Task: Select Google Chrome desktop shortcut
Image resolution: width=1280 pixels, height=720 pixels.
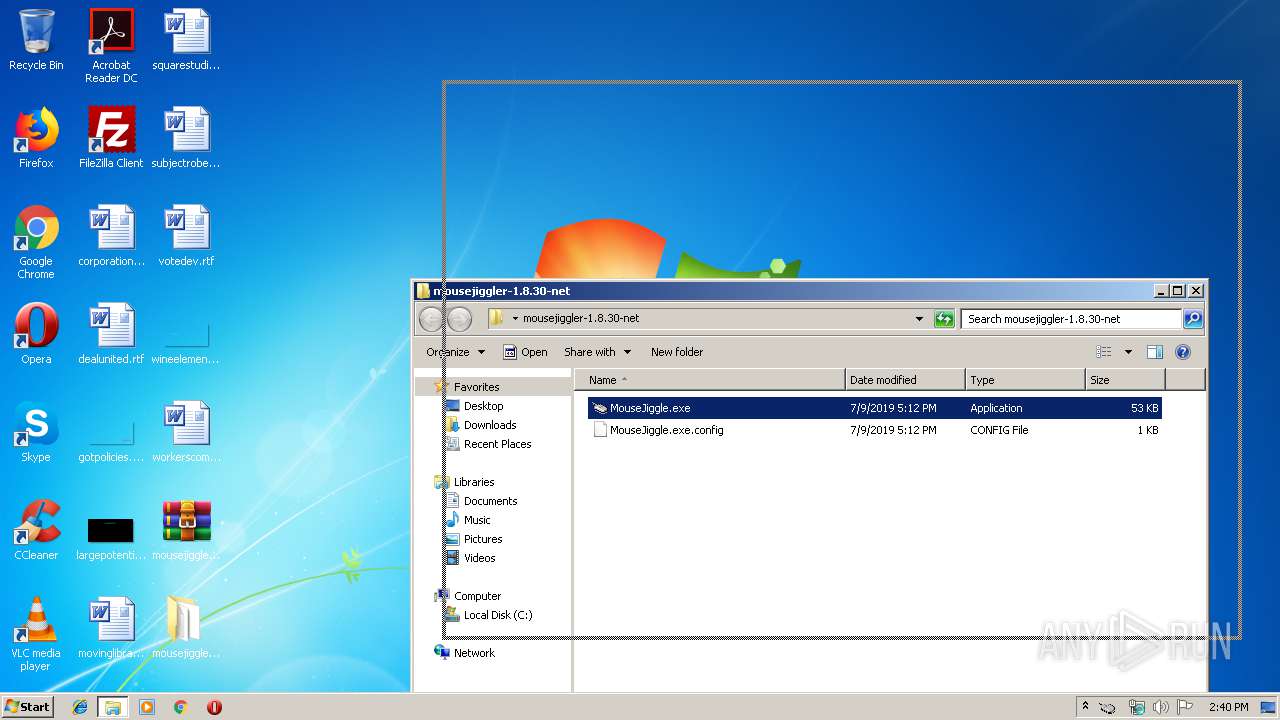Action: point(36,242)
